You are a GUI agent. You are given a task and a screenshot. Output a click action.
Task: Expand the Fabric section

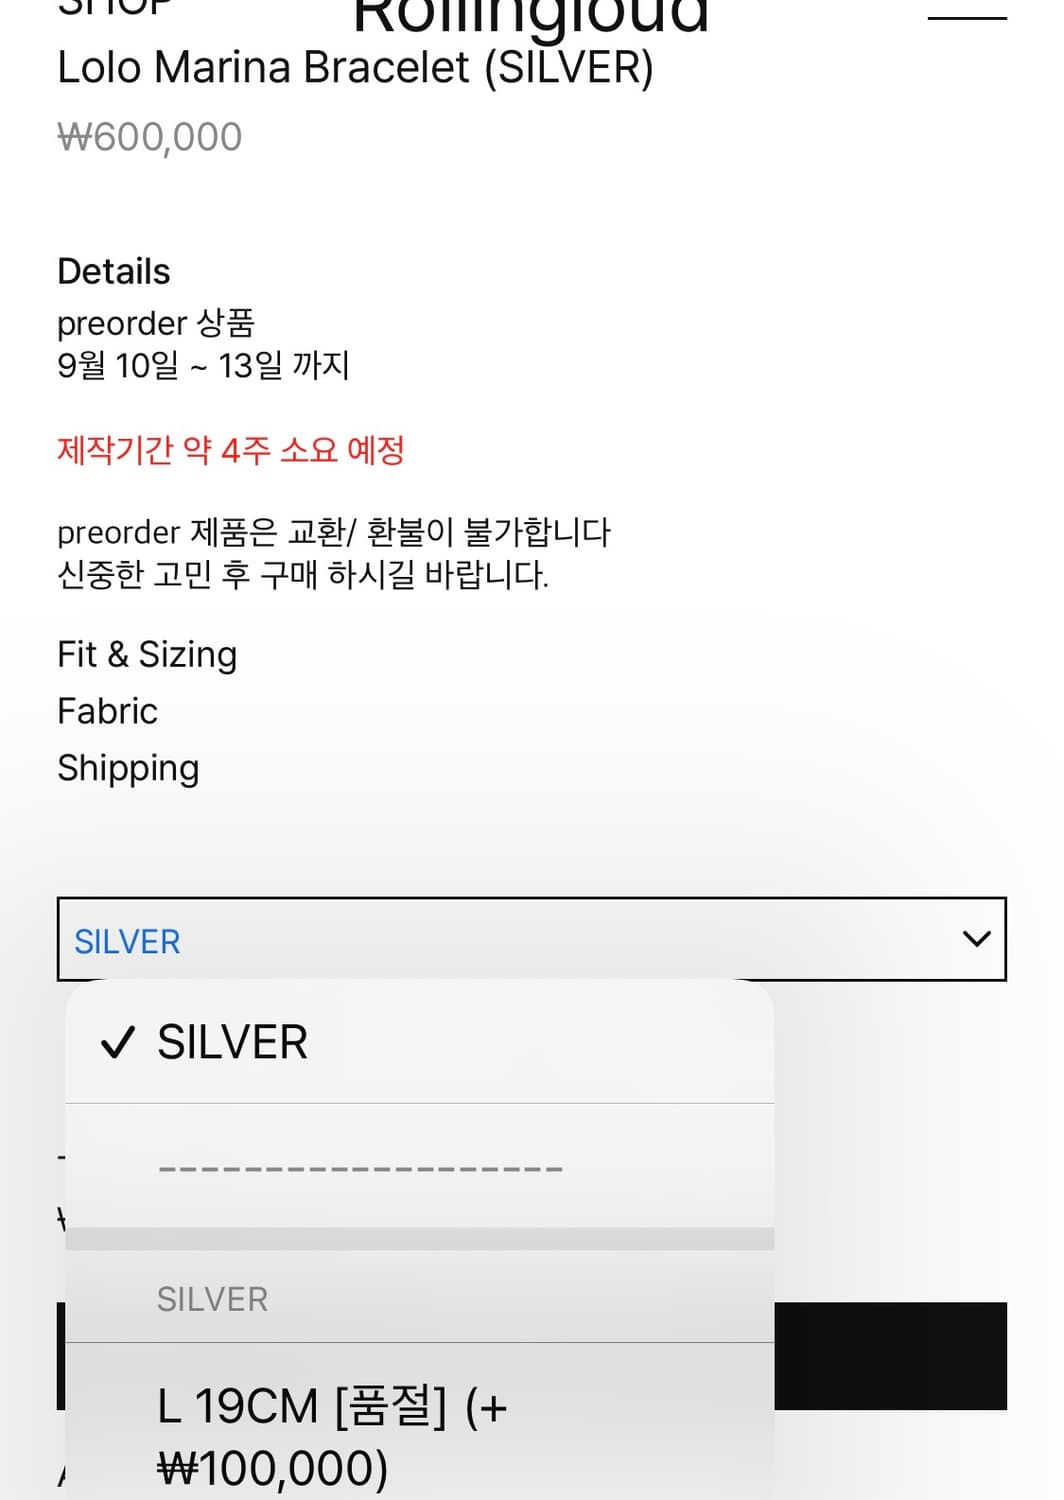click(107, 712)
